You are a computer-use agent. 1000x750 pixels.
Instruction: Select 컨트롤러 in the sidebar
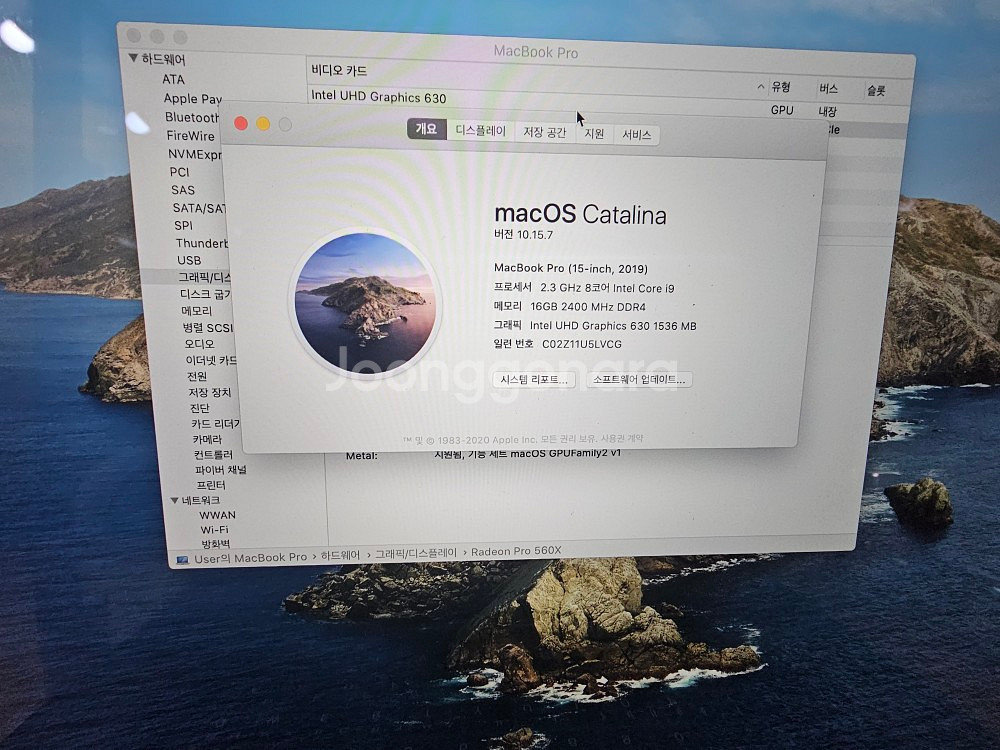point(214,455)
